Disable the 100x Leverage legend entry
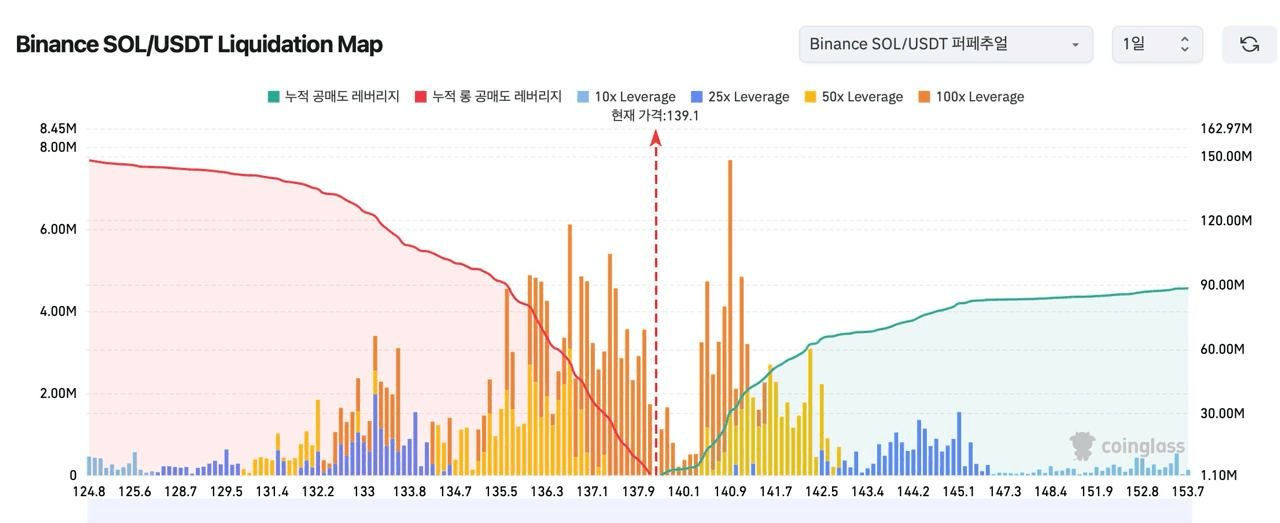This screenshot has height=523, width=1280. [x=970, y=97]
